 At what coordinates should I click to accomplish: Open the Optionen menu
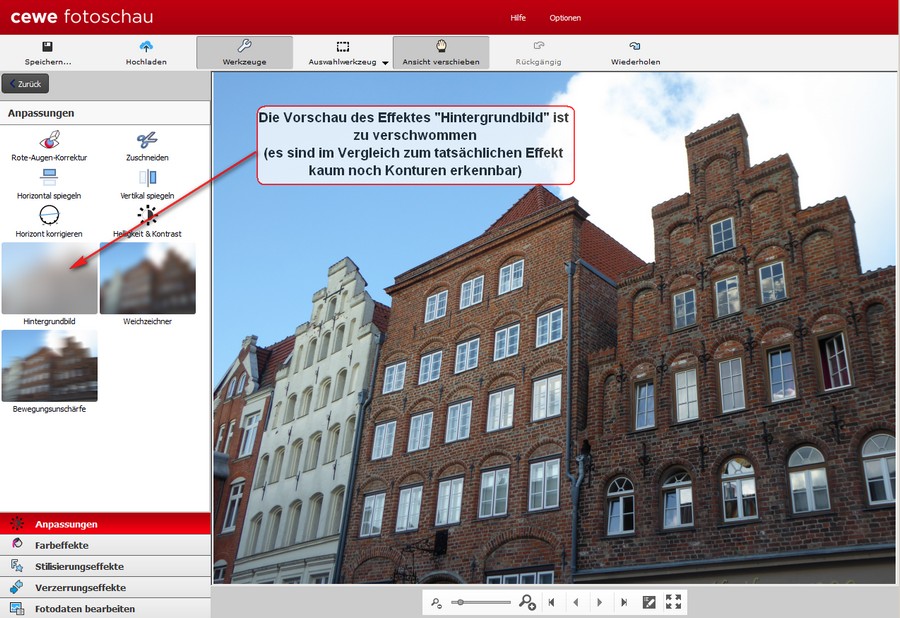point(565,18)
